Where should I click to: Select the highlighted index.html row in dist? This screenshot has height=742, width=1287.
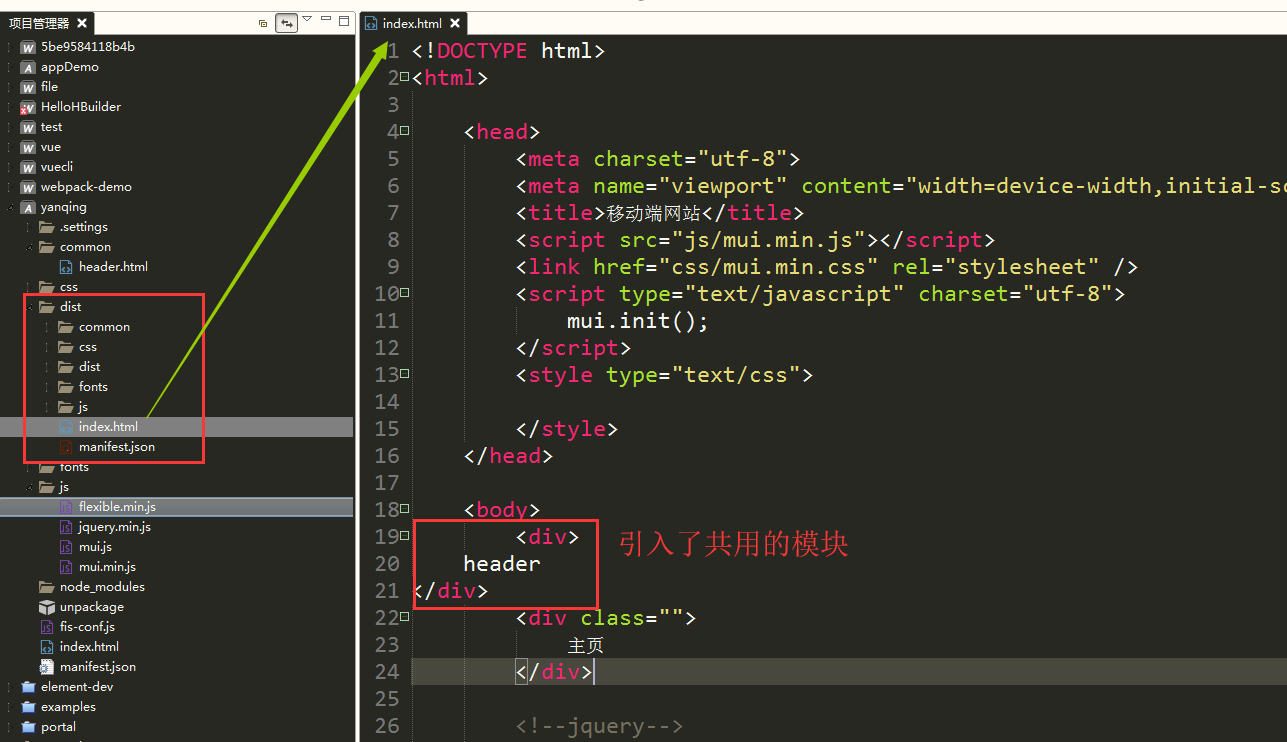pyautogui.click(x=177, y=427)
